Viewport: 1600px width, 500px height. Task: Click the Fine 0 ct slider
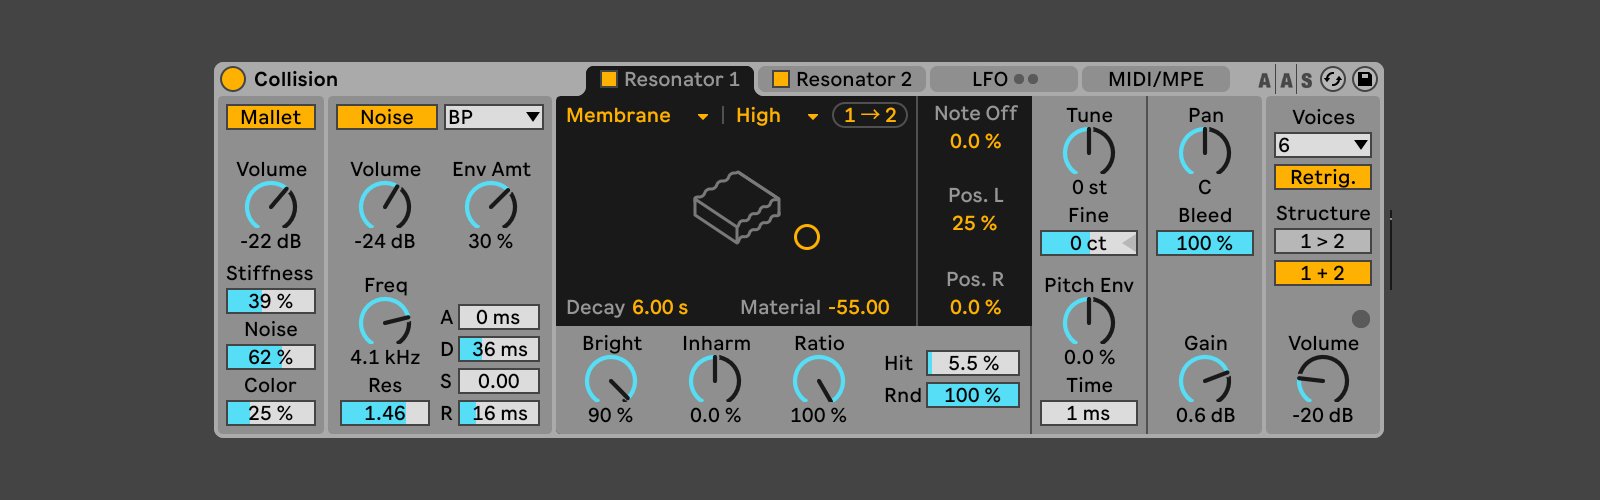coord(1089,243)
